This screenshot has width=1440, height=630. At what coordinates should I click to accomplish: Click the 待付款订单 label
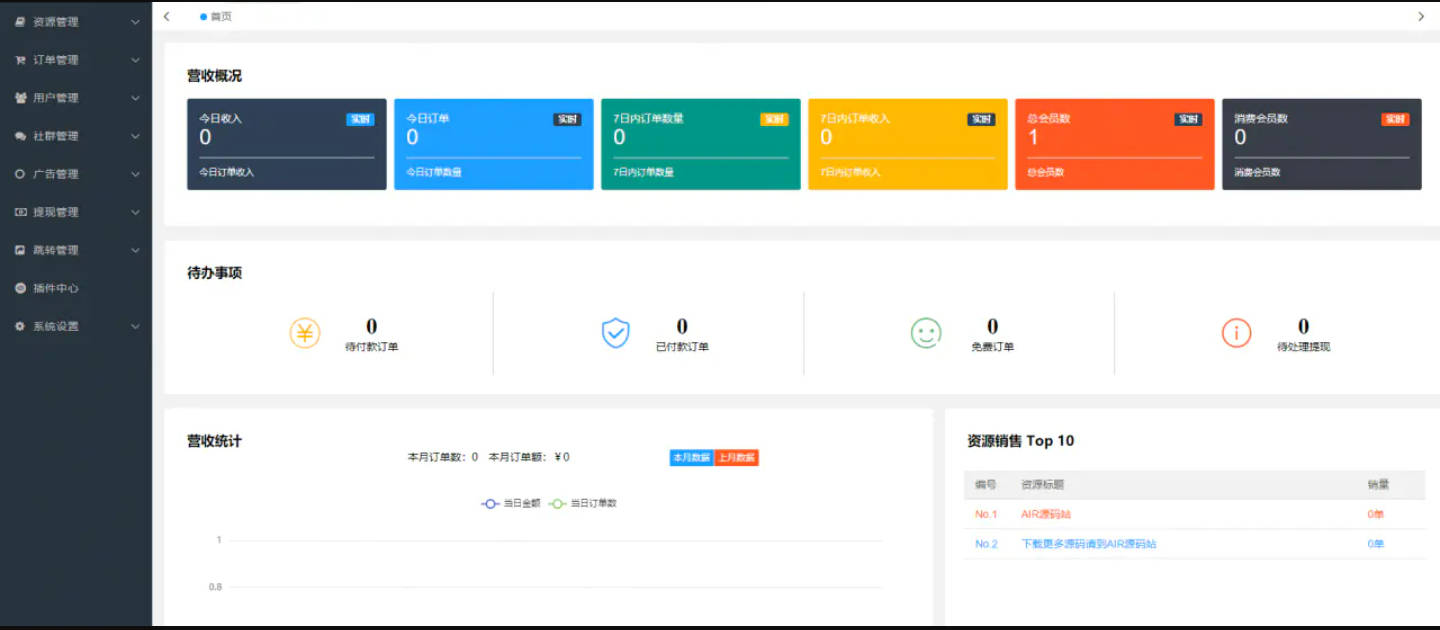click(371, 347)
